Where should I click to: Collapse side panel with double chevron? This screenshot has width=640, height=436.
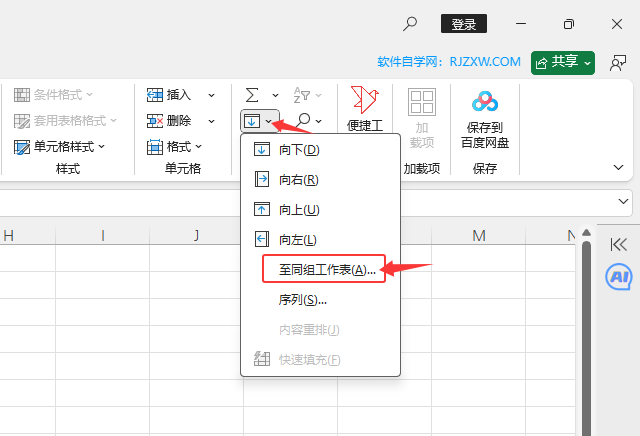(x=618, y=245)
